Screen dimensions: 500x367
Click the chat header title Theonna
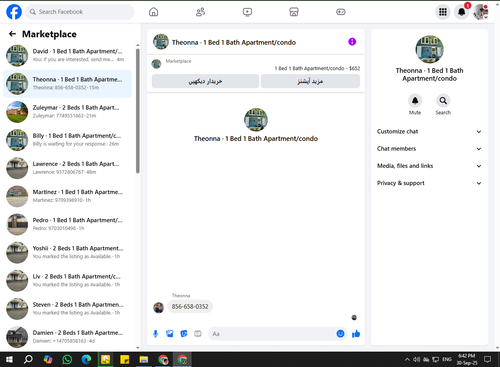(234, 42)
